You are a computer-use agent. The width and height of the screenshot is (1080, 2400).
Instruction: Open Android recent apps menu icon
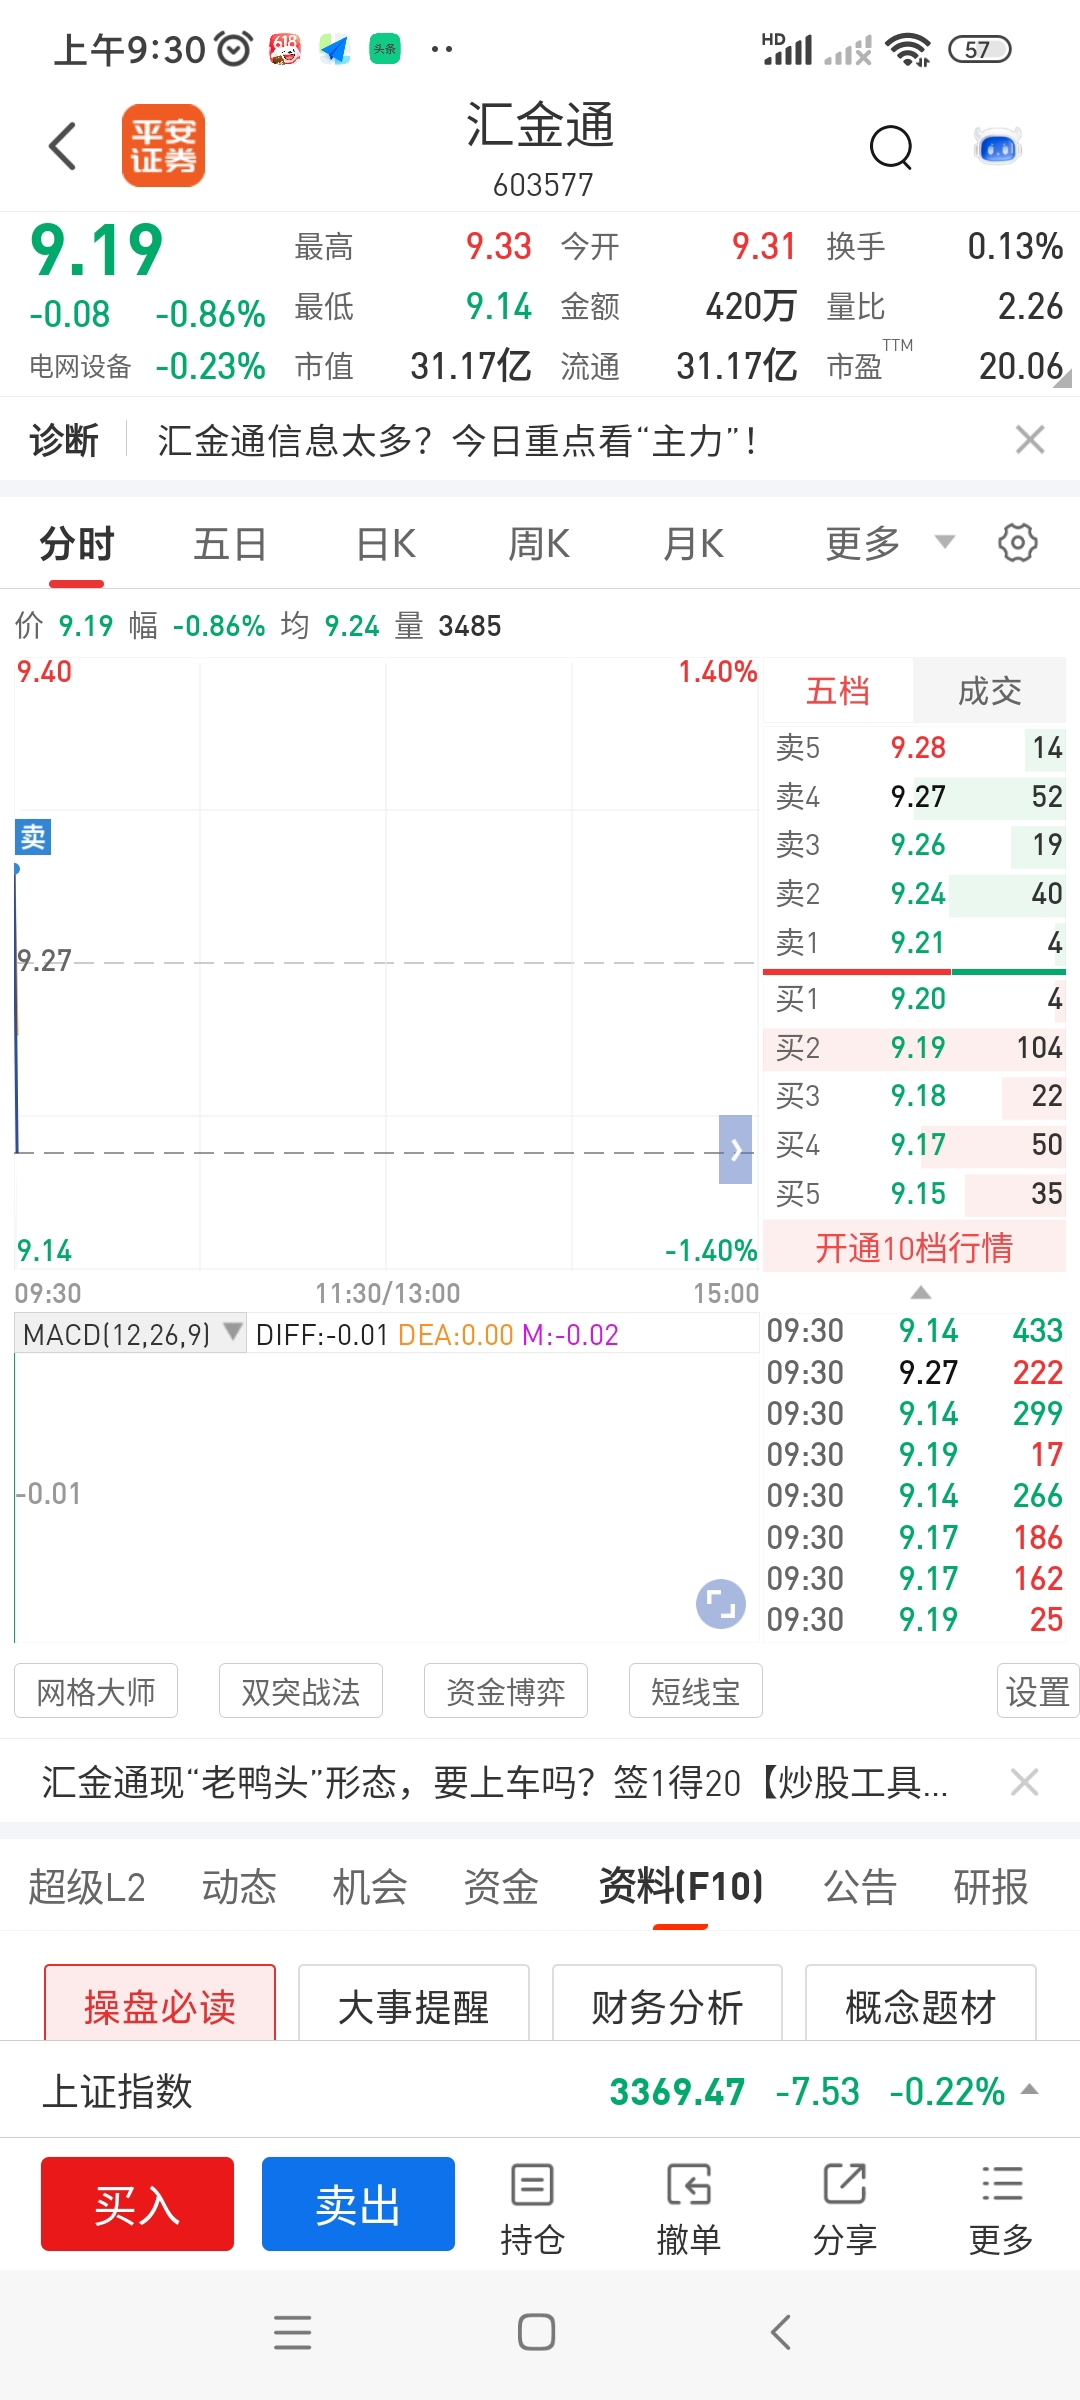[293, 2333]
